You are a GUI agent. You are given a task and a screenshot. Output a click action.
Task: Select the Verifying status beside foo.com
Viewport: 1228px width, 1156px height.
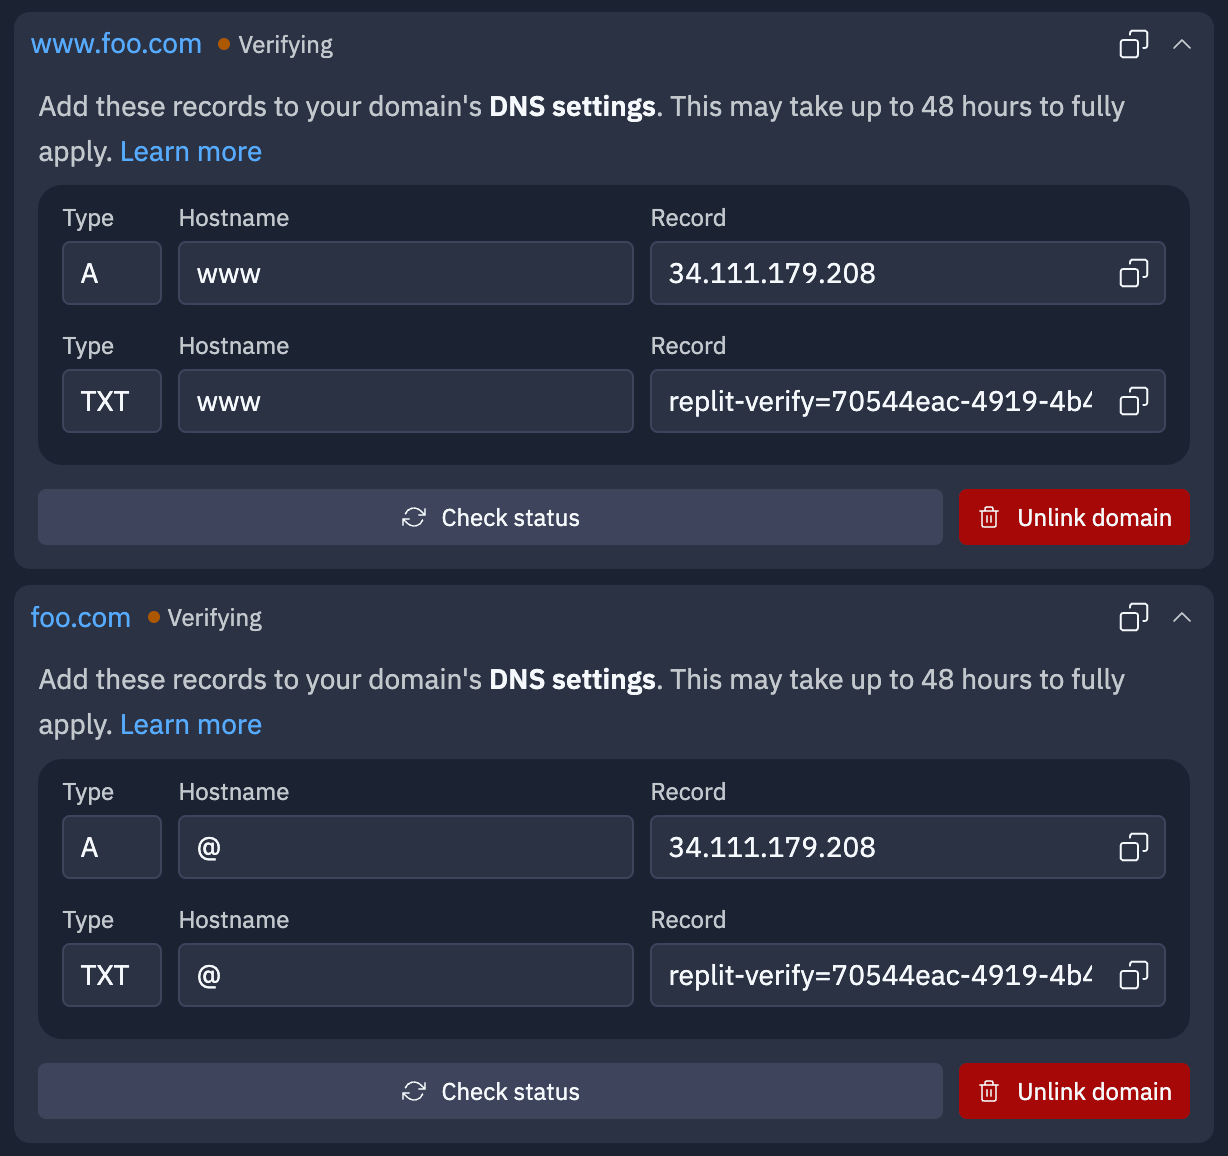(205, 618)
